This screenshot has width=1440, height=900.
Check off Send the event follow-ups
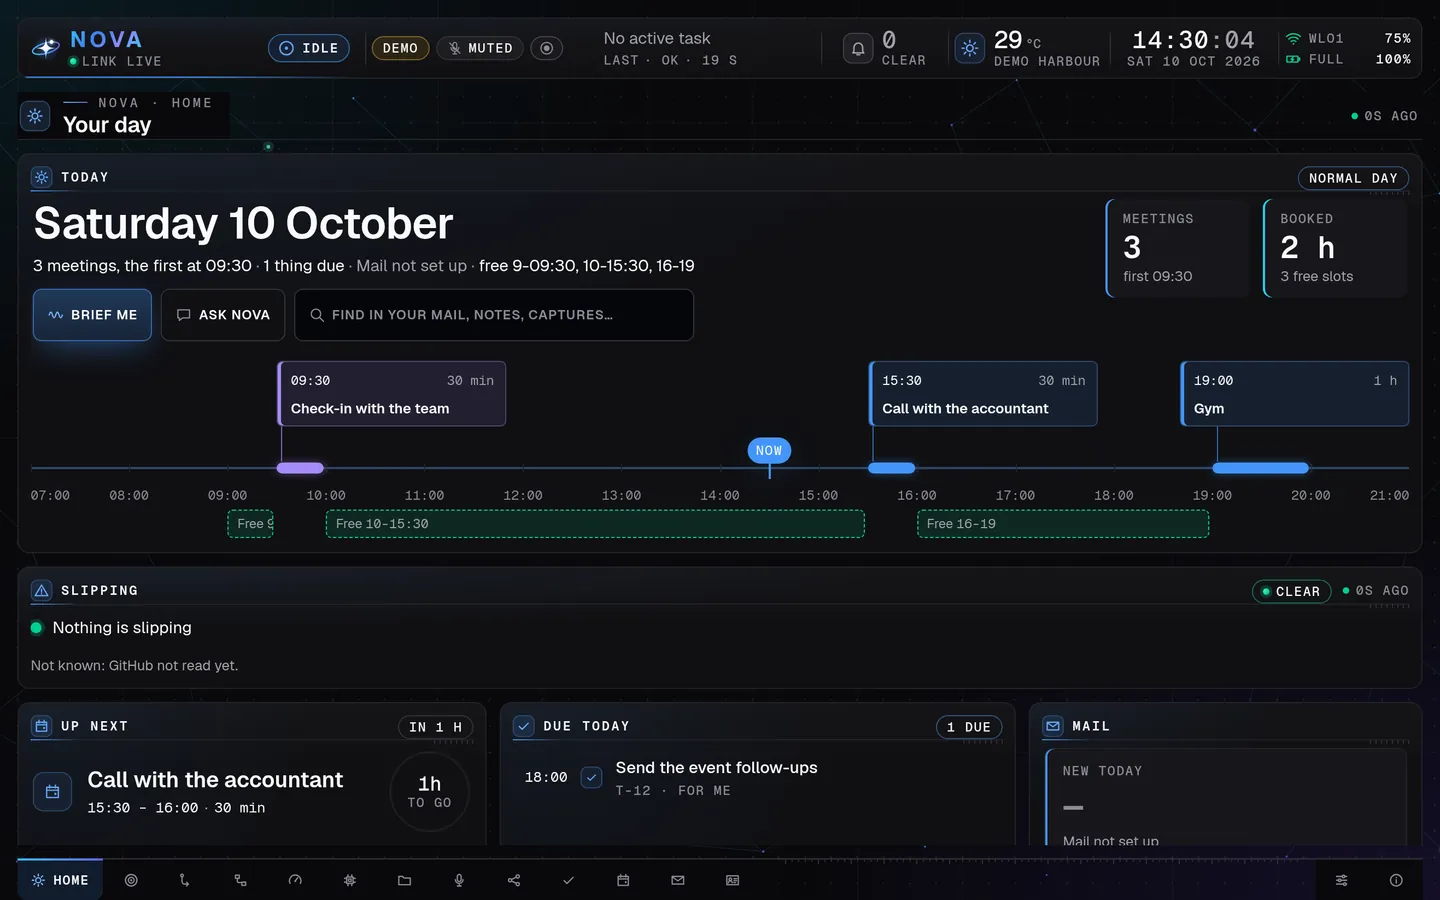click(592, 777)
